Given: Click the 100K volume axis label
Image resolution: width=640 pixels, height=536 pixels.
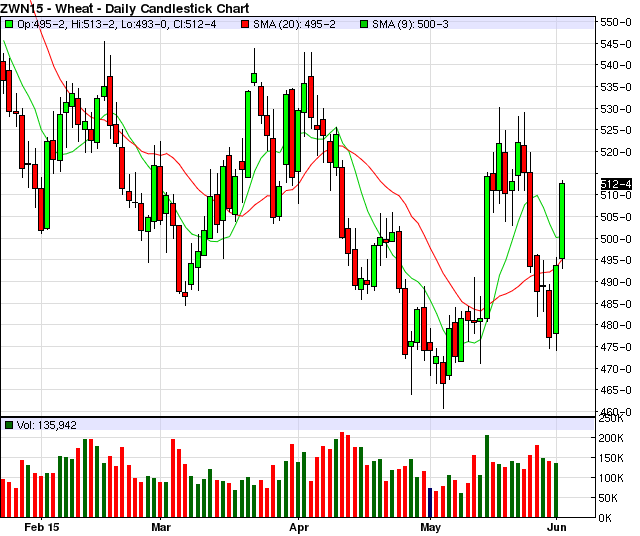Looking at the screenshot, I should (611, 478).
